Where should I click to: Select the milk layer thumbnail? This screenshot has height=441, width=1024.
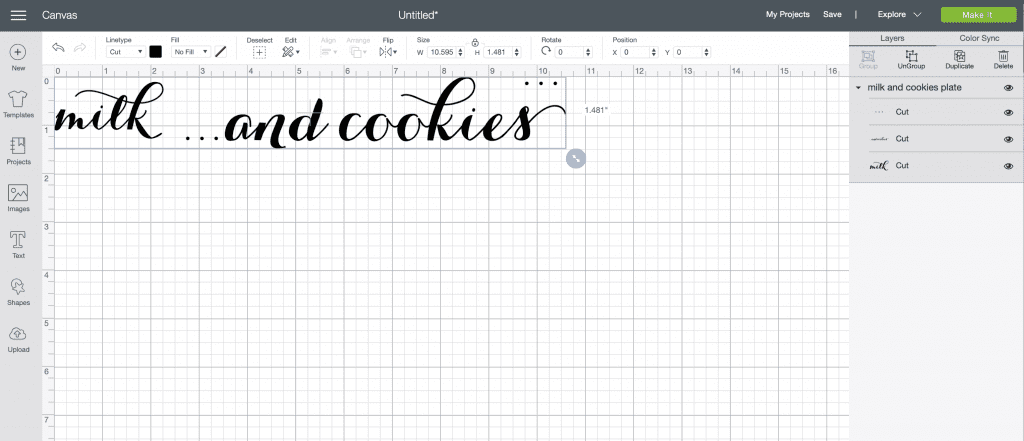pyautogui.click(x=879, y=166)
